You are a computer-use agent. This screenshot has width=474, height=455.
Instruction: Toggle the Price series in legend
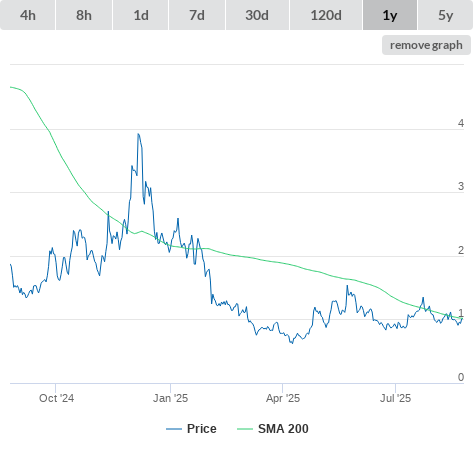click(191, 429)
